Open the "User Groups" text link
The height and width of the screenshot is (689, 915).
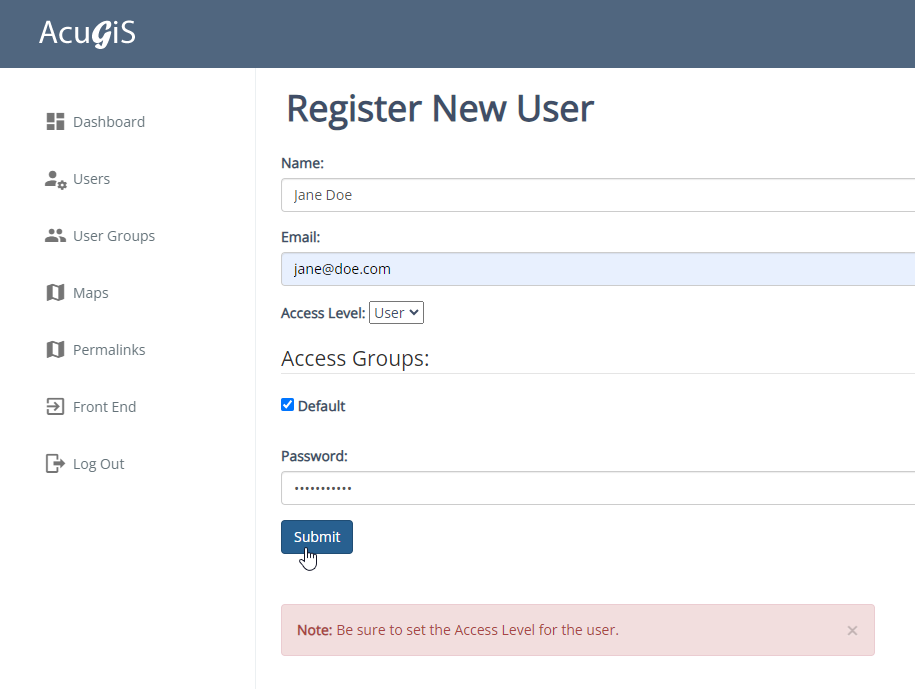114,236
